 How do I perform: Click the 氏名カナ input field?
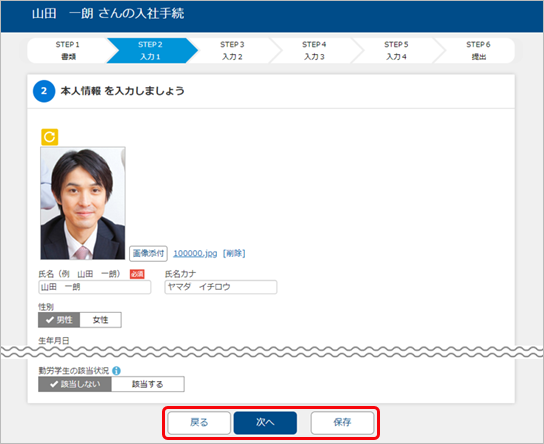pyautogui.click(x=221, y=287)
